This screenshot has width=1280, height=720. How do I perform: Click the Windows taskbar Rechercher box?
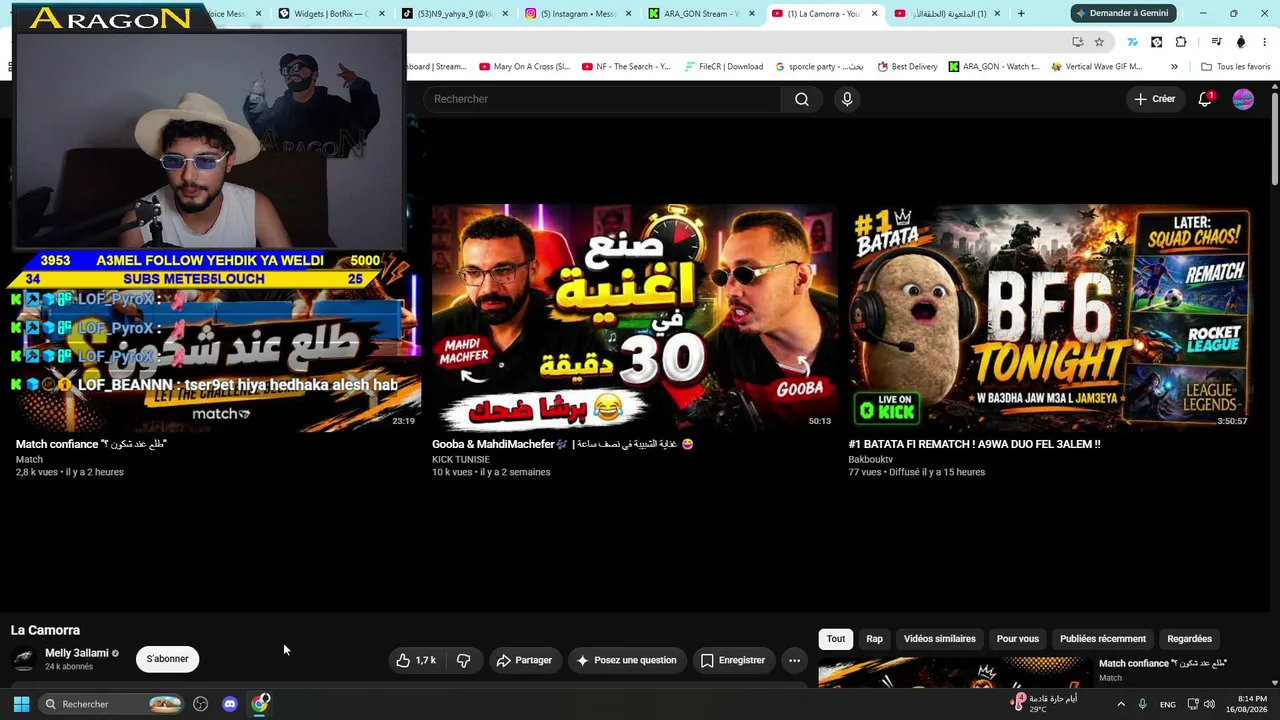(113, 704)
